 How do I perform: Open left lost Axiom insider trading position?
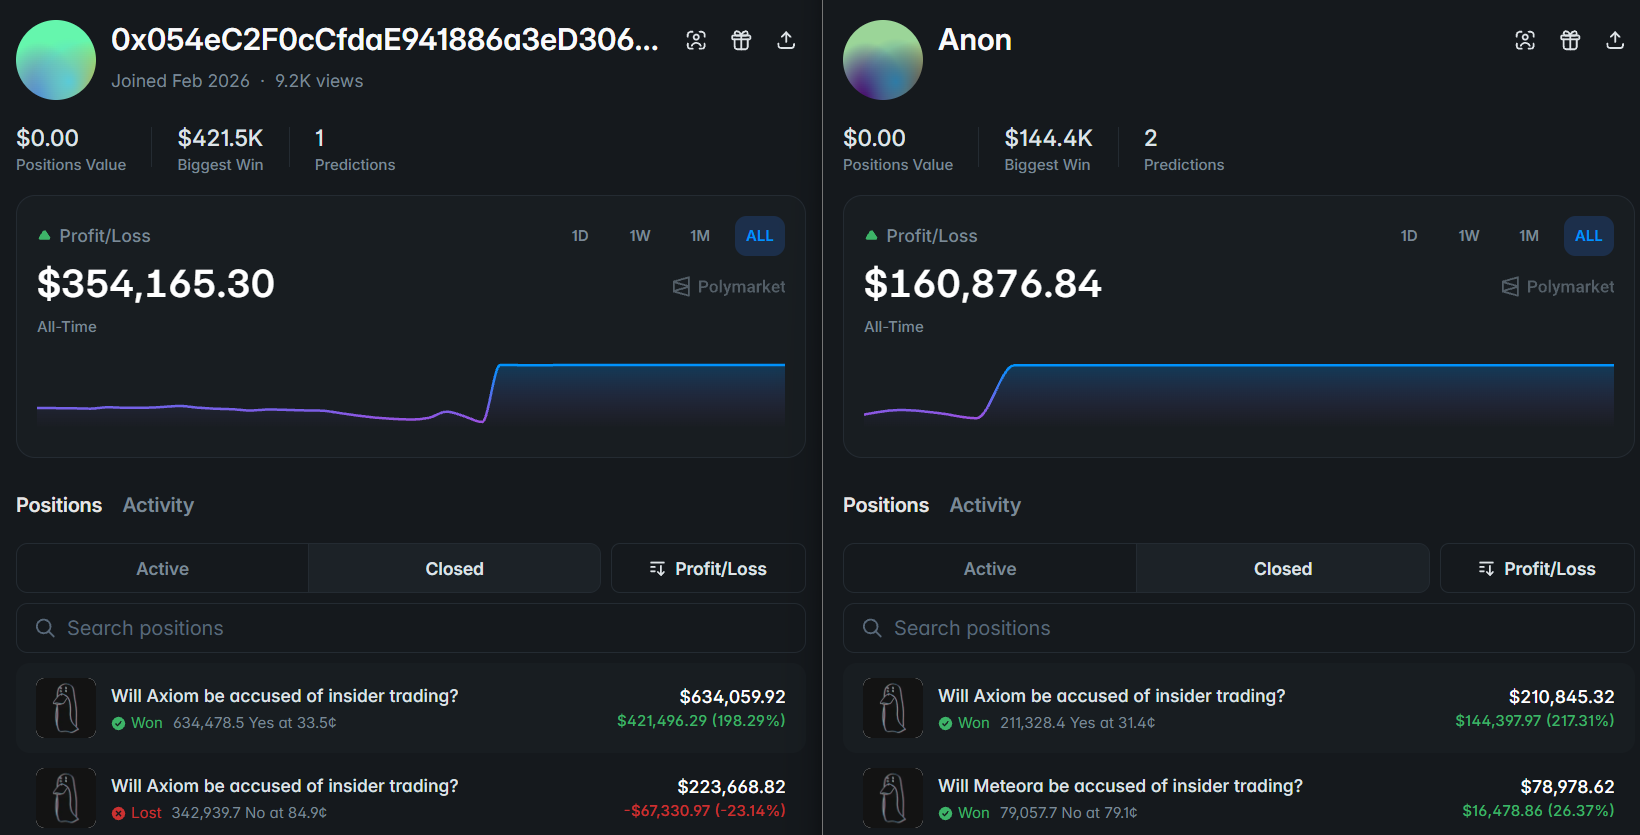pos(284,786)
